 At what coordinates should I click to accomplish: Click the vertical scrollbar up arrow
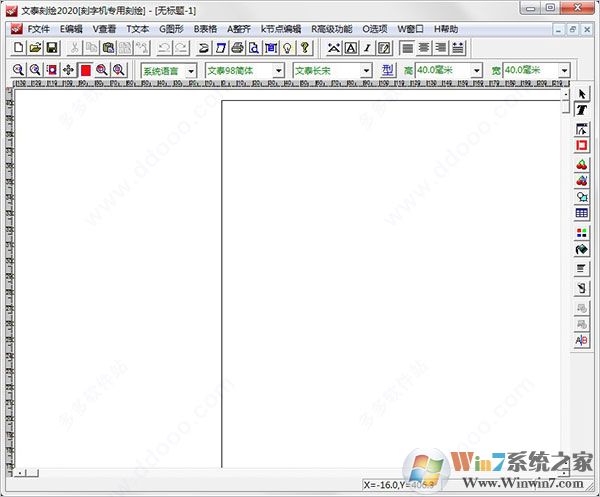point(566,94)
